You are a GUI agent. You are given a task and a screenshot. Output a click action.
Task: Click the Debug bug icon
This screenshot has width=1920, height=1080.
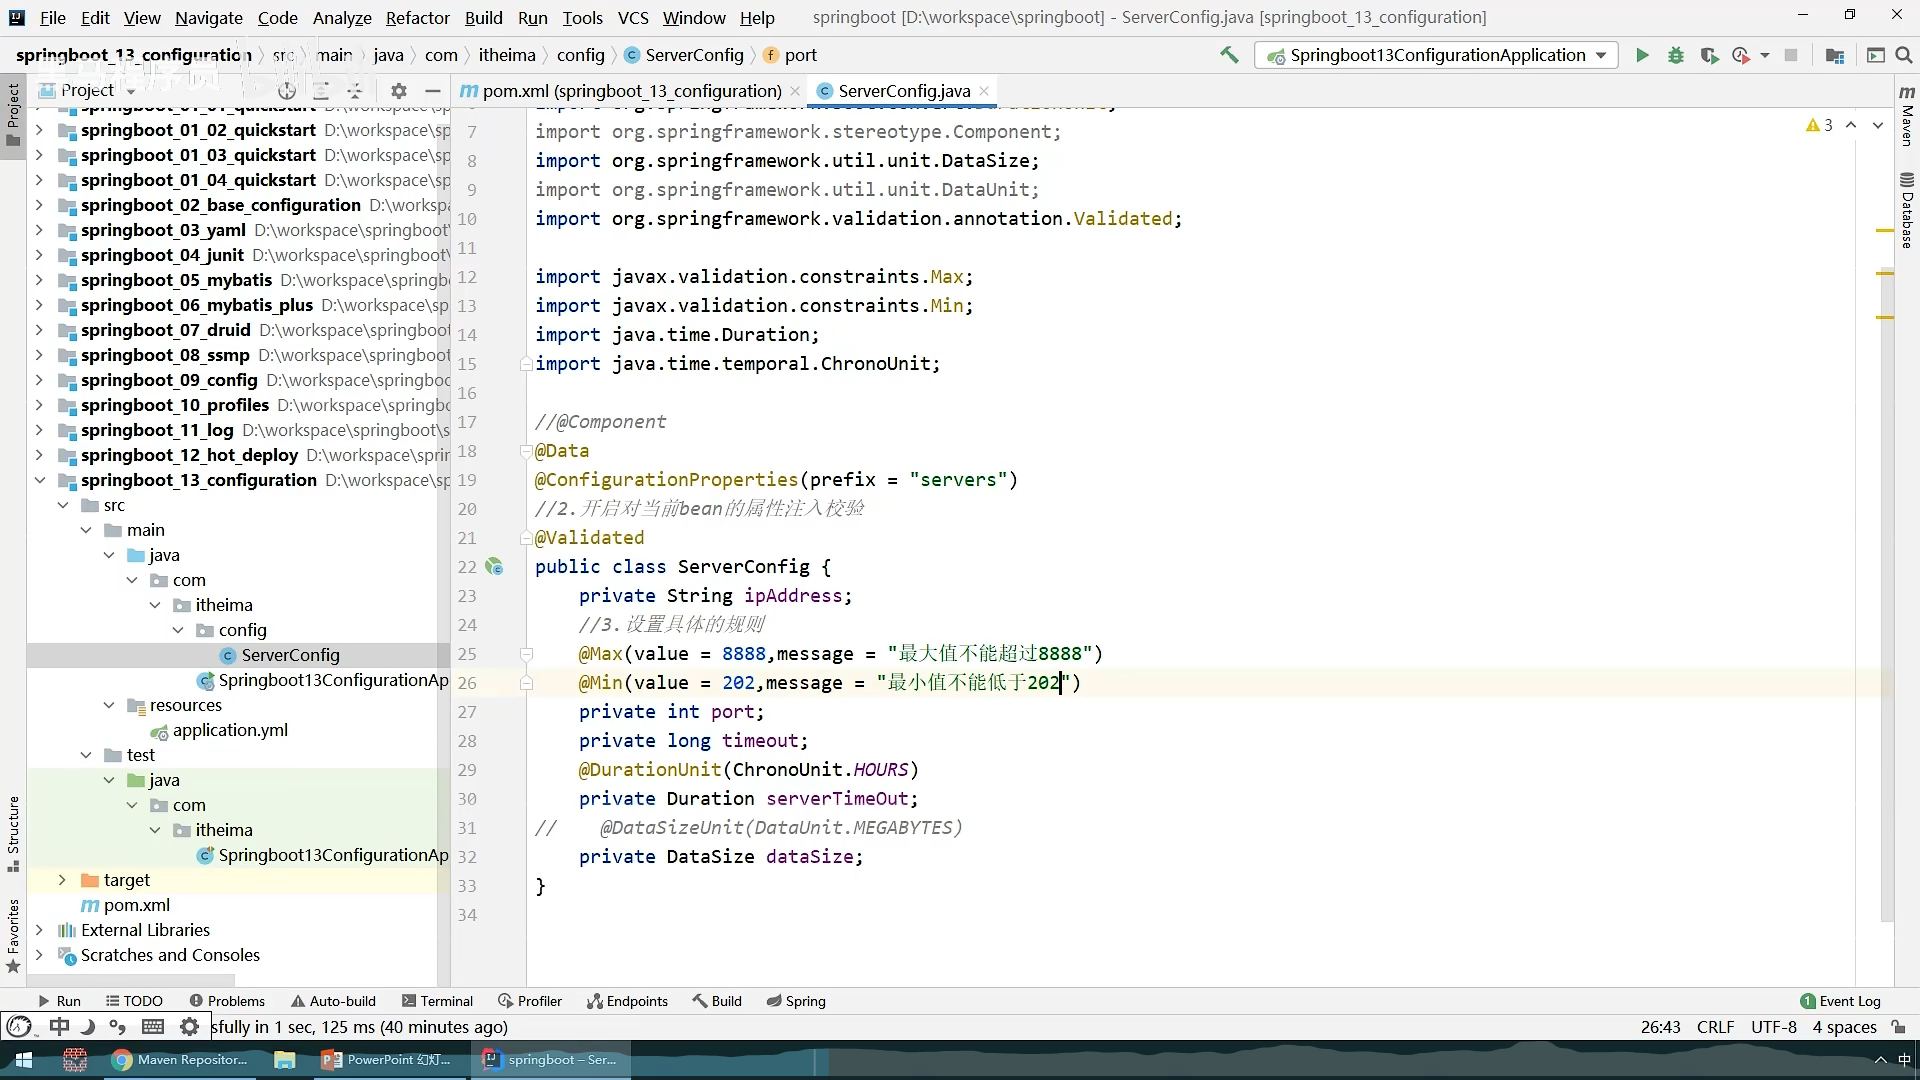[x=1676, y=55]
